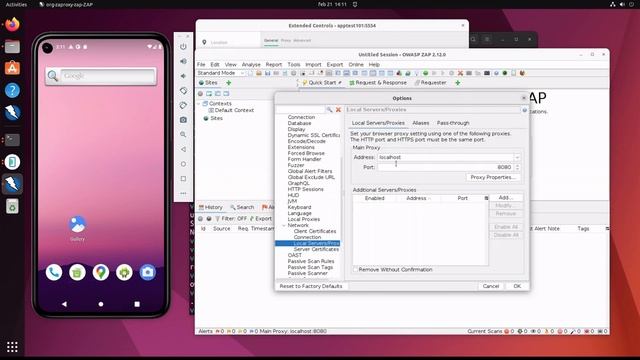Viewport: 640px width, 360px height.
Task: Open the Camera app on the Android home screen
Action: (x=148, y=272)
